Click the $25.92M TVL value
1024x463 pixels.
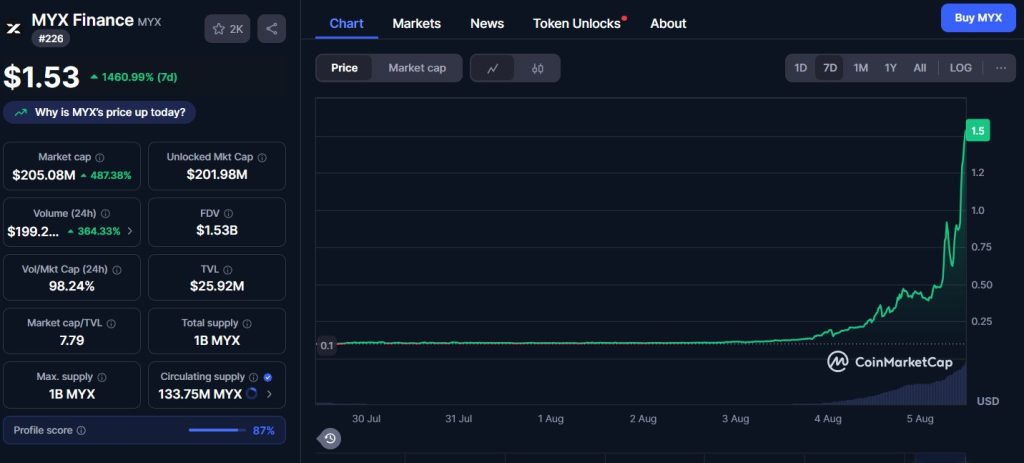coord(217,286)
